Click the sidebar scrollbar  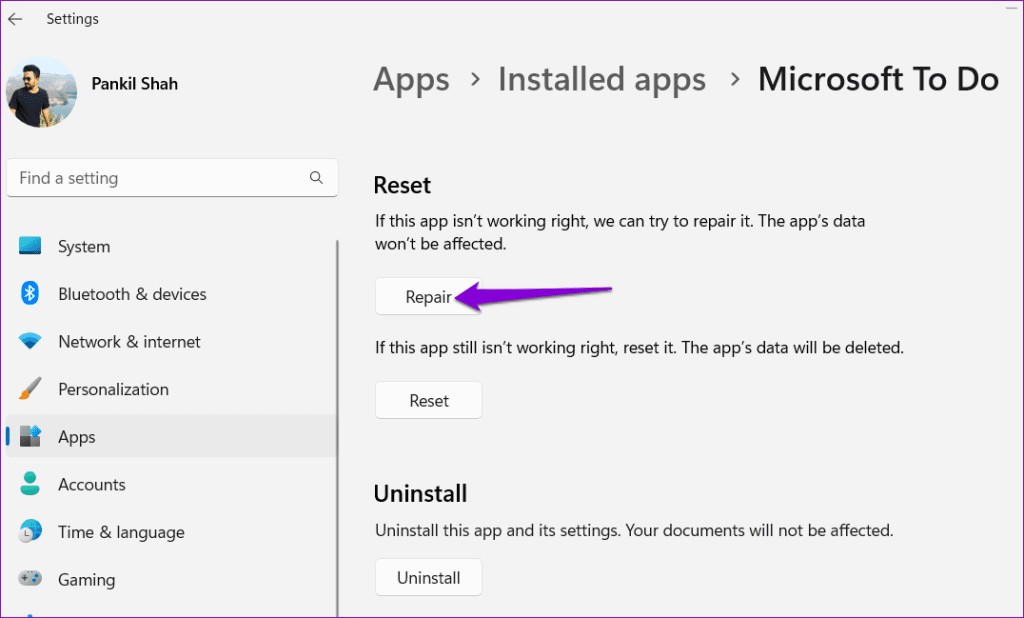pyautogui.click(x=338, y=428)
